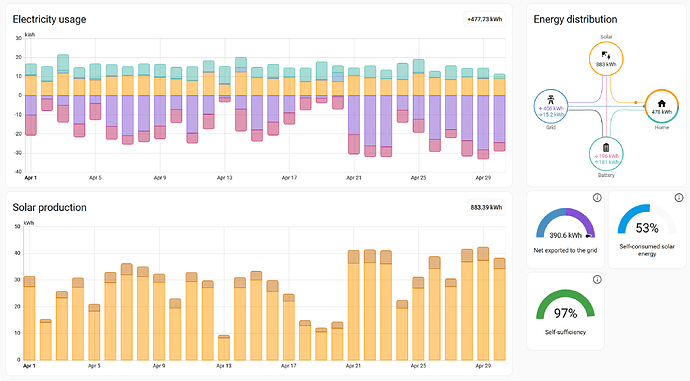Click info icon on Self-consumed solar card
The height and width of the screenshot is (381, 690).
(679, 198)
